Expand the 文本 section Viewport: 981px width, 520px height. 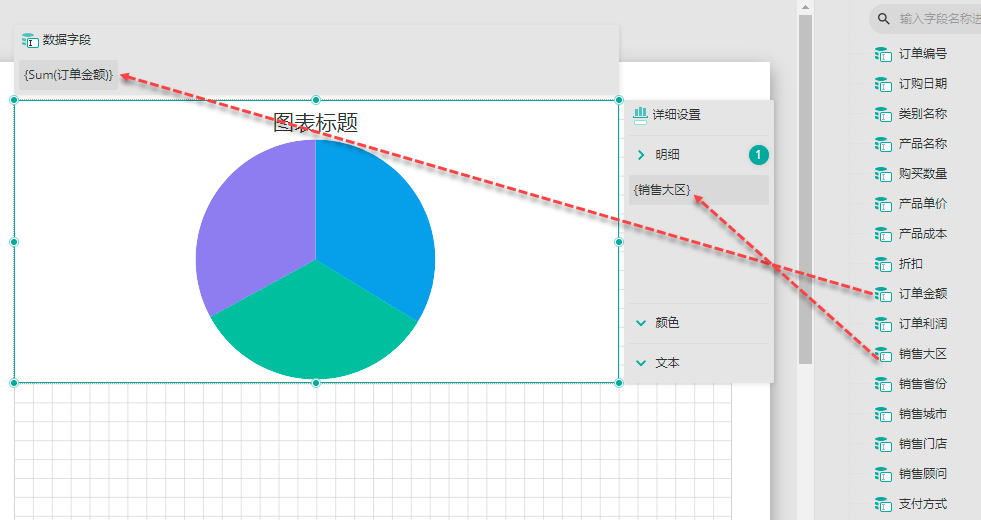641,363
